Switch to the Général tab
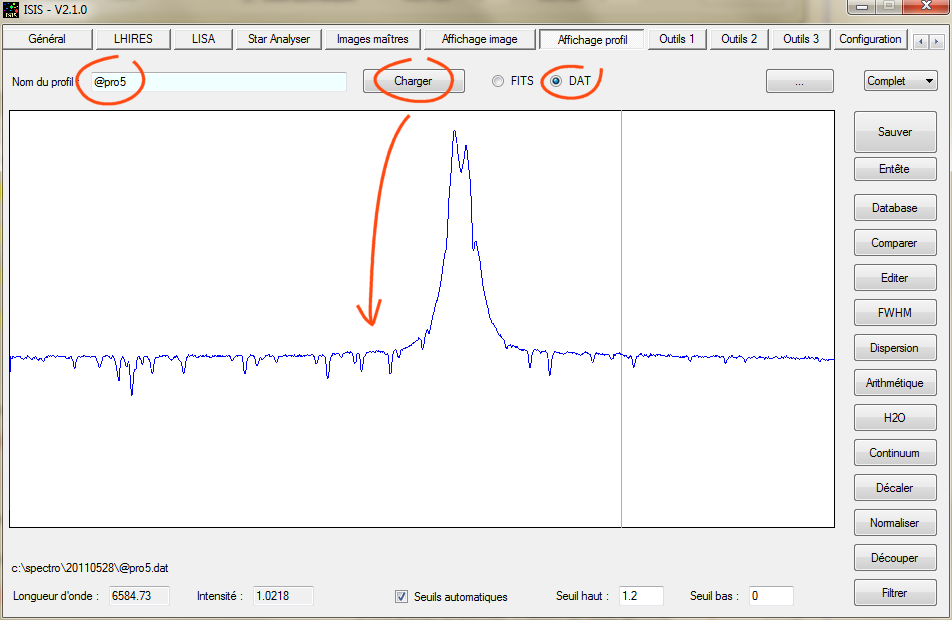The height and width of the screenshot is (620, 952). (47, 39)
